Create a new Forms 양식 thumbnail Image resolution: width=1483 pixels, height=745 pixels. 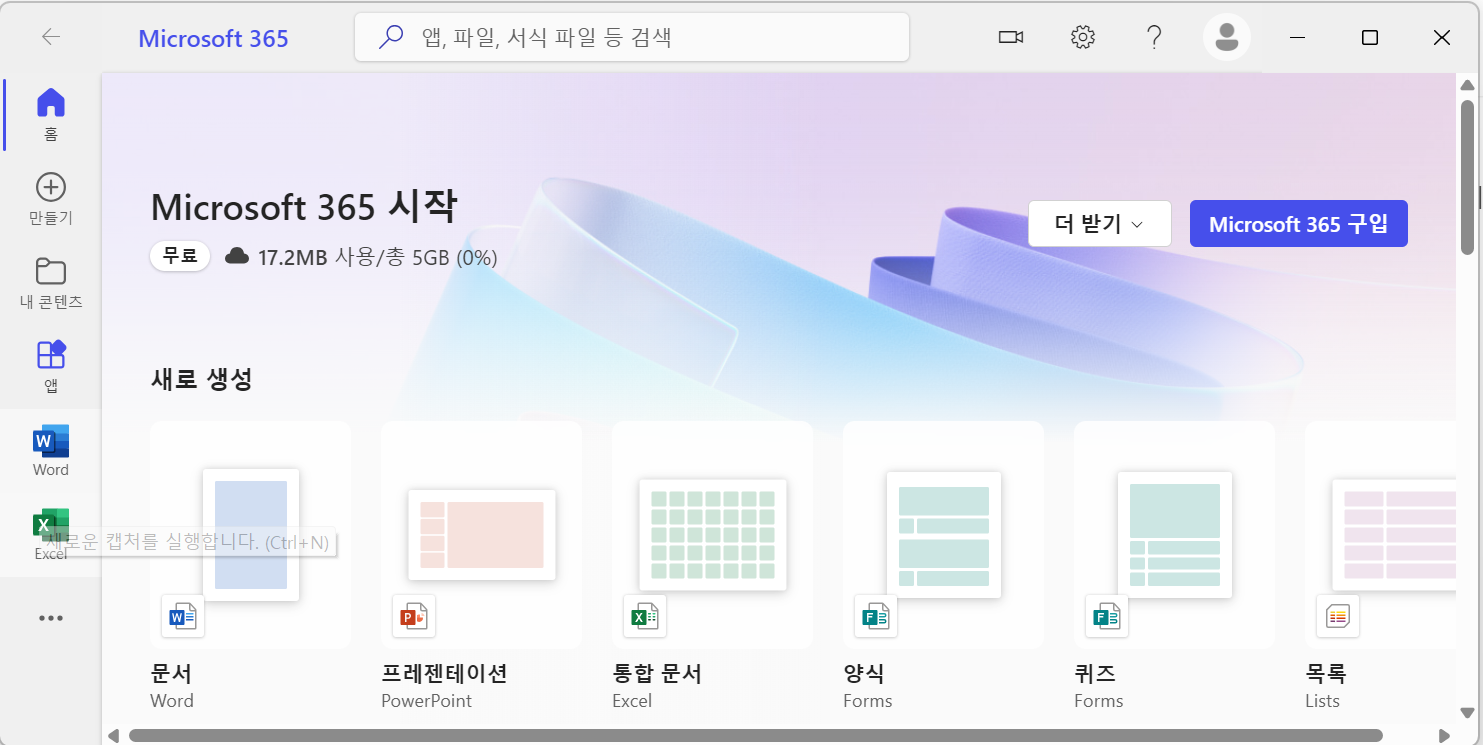click(943, 535)
